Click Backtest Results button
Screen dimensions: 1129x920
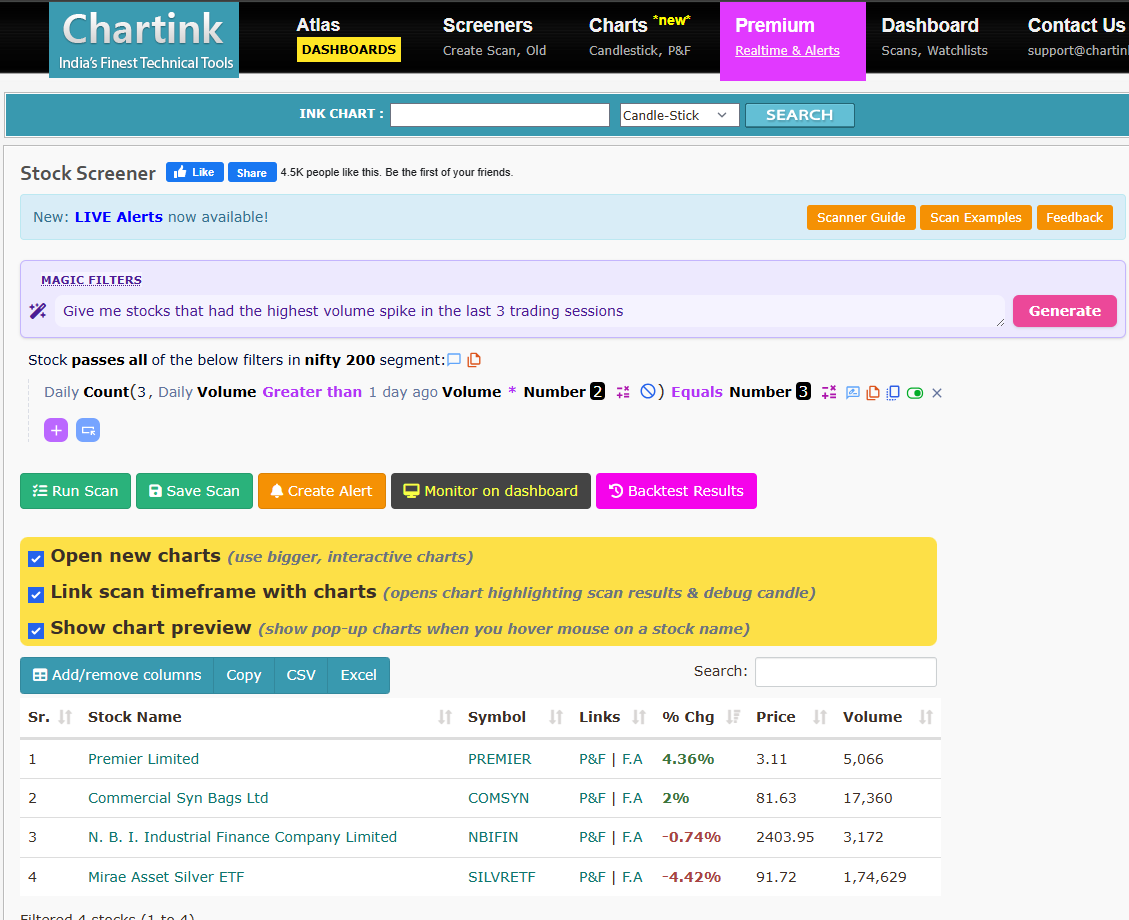tap(676, 490)
